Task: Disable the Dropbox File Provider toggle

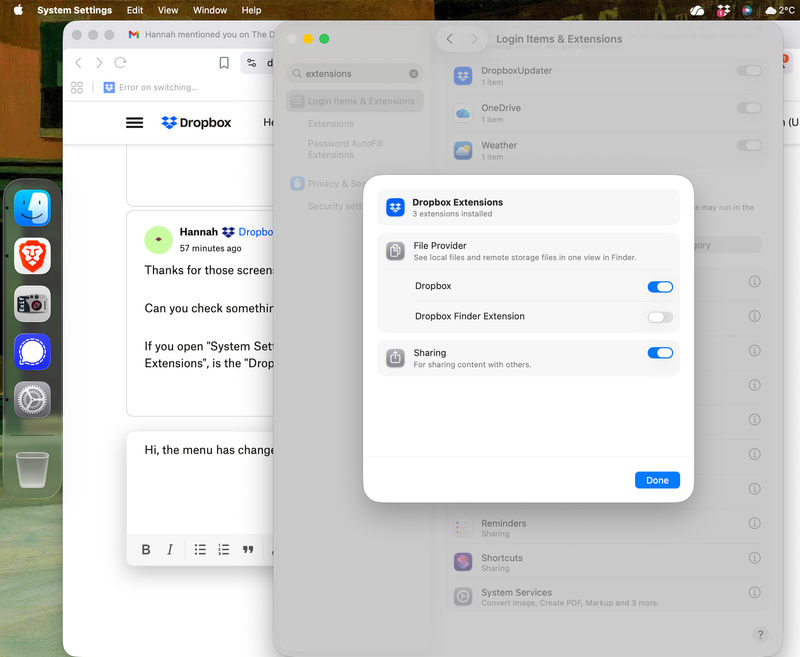Action: (660, 287)
